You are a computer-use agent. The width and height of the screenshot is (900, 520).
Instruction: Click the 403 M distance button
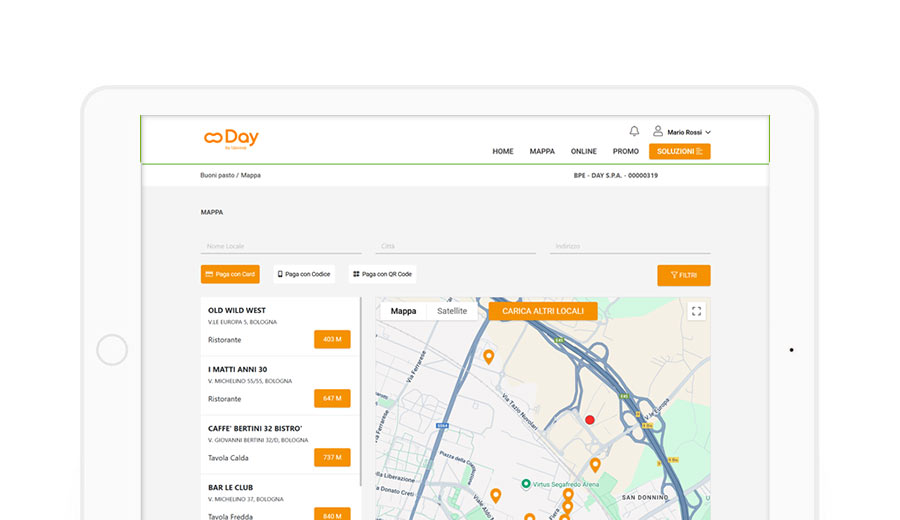point(332,339)
